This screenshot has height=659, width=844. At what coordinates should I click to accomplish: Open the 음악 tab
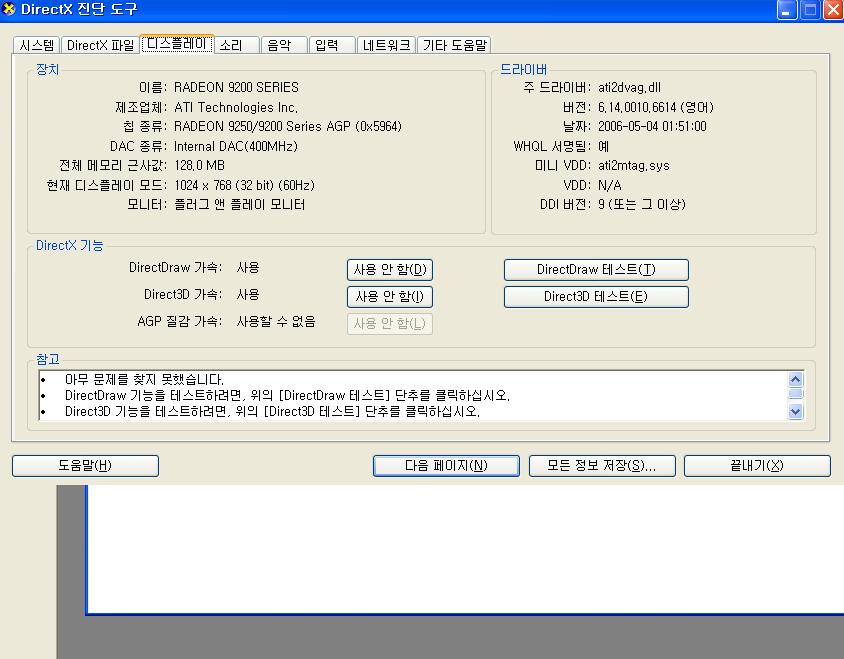285,45
